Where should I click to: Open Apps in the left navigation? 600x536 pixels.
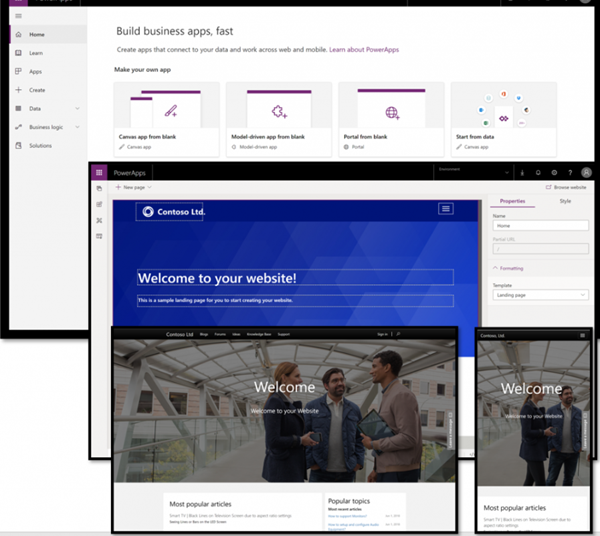point(48,72)
